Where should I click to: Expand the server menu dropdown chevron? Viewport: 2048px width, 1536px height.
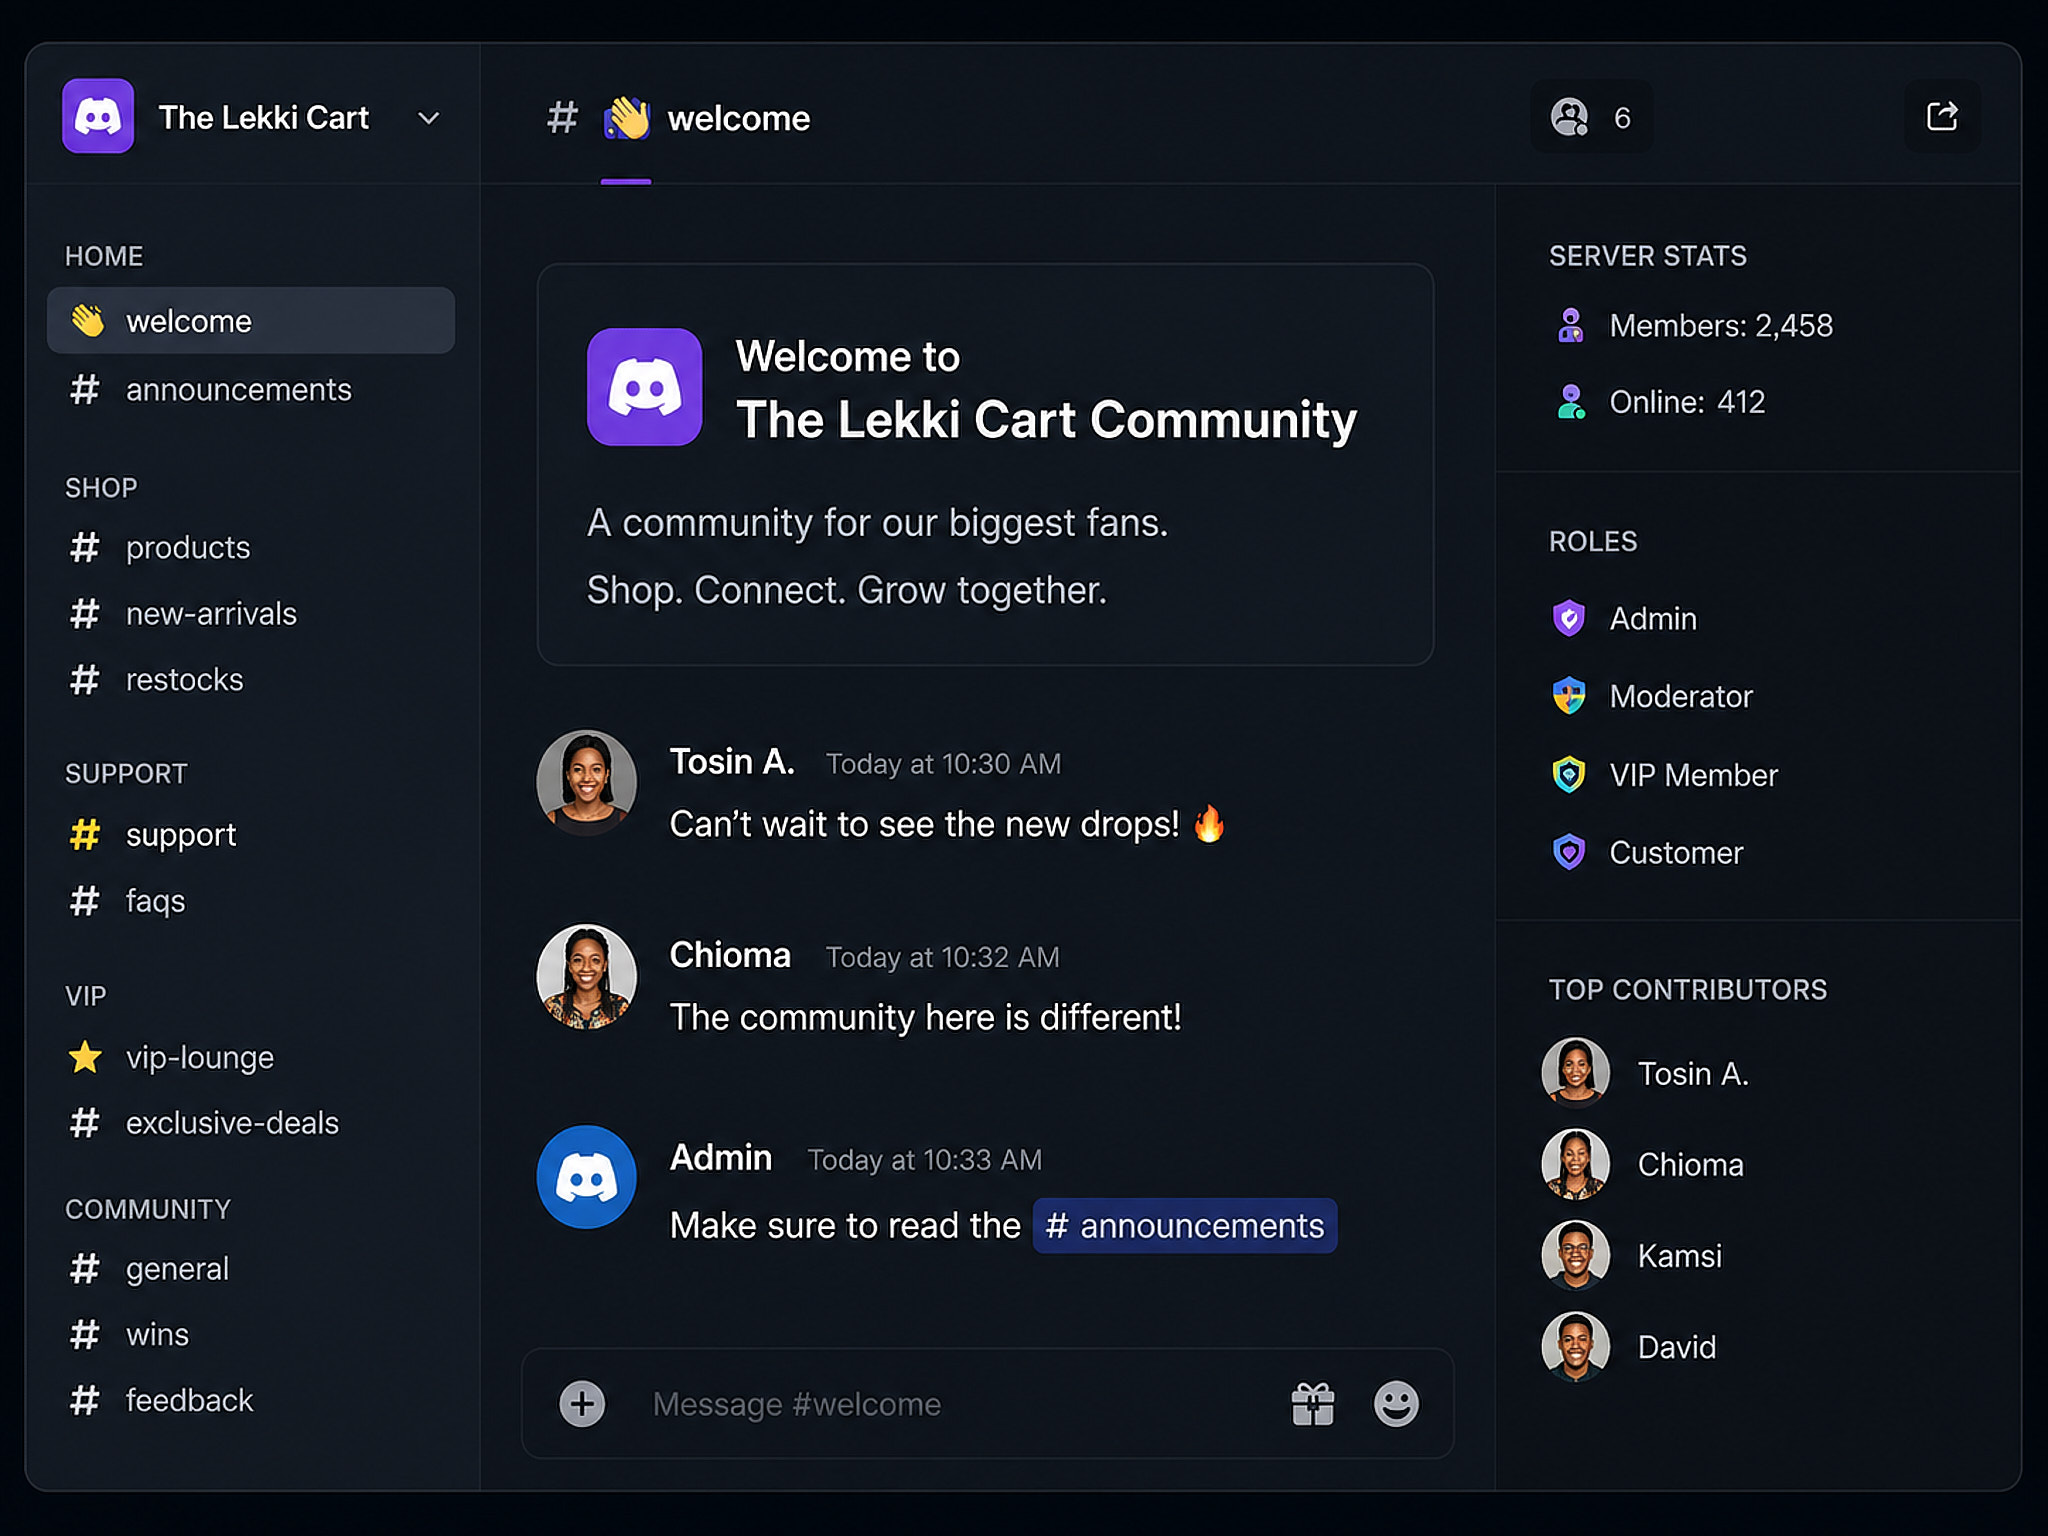429,118
